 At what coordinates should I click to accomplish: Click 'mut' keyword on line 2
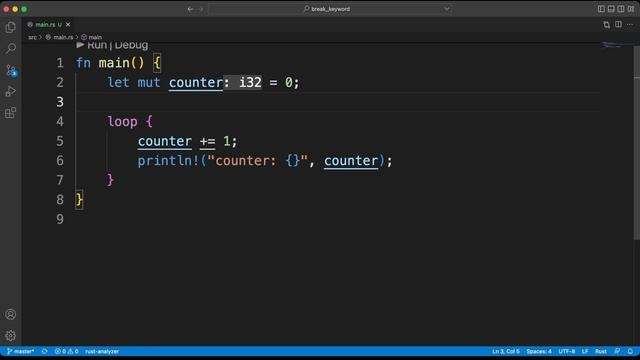pyautogui.click(x=149, y=82)
